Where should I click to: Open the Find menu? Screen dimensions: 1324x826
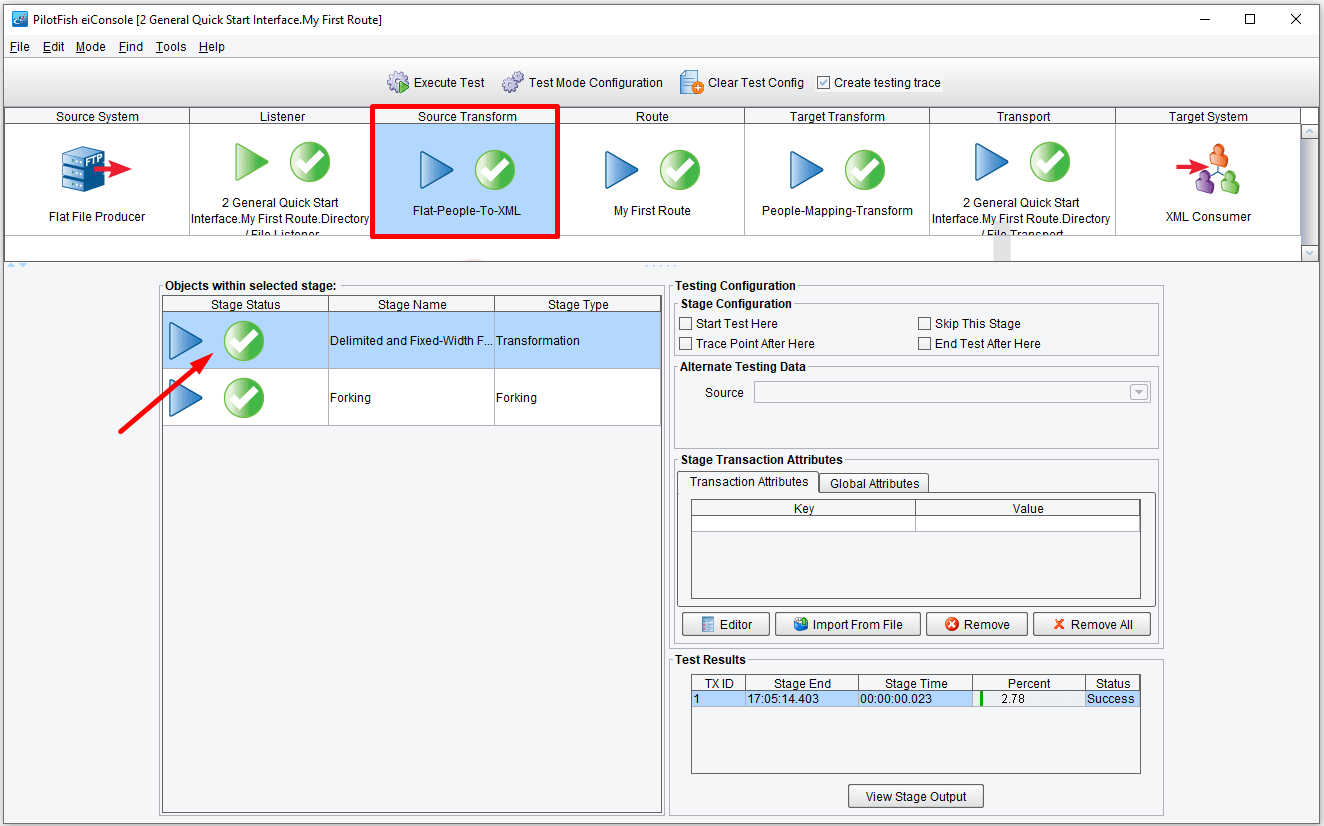[x=131, y=47]
